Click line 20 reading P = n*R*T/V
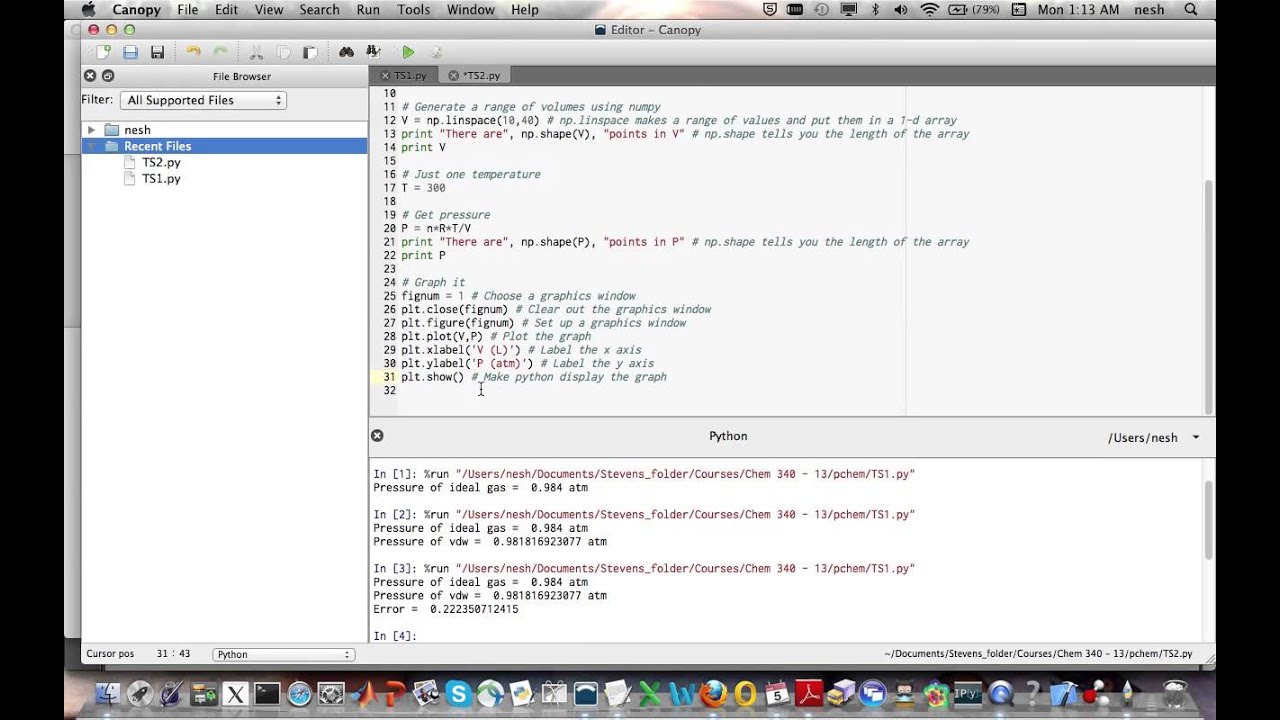The height and width of the screenshot is (720, 1280). click(x=436, y=228)
